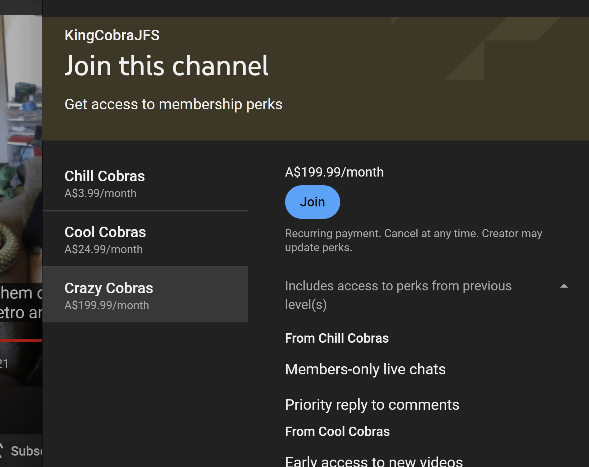
Task: Click Get access to membership perks text
Action: pos(173,104)
